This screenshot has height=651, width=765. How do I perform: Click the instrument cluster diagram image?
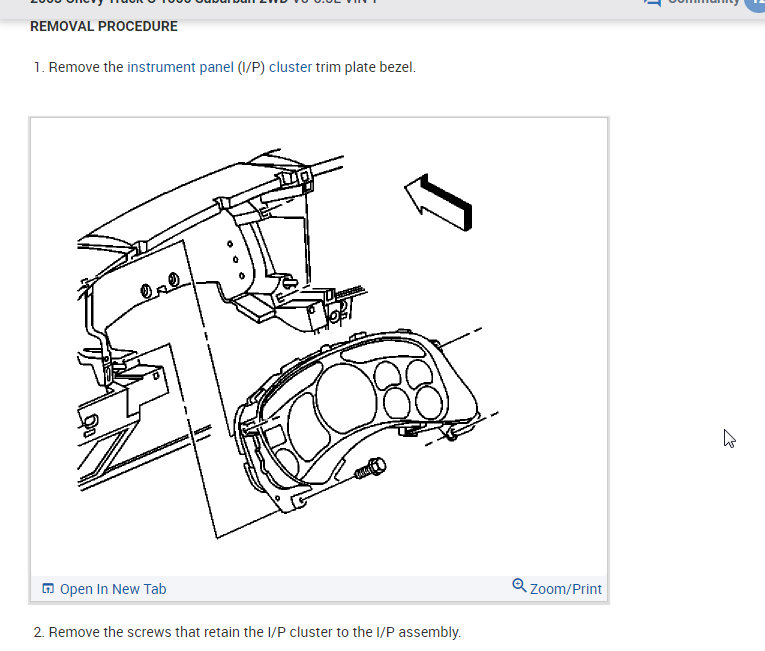[319, 346]
